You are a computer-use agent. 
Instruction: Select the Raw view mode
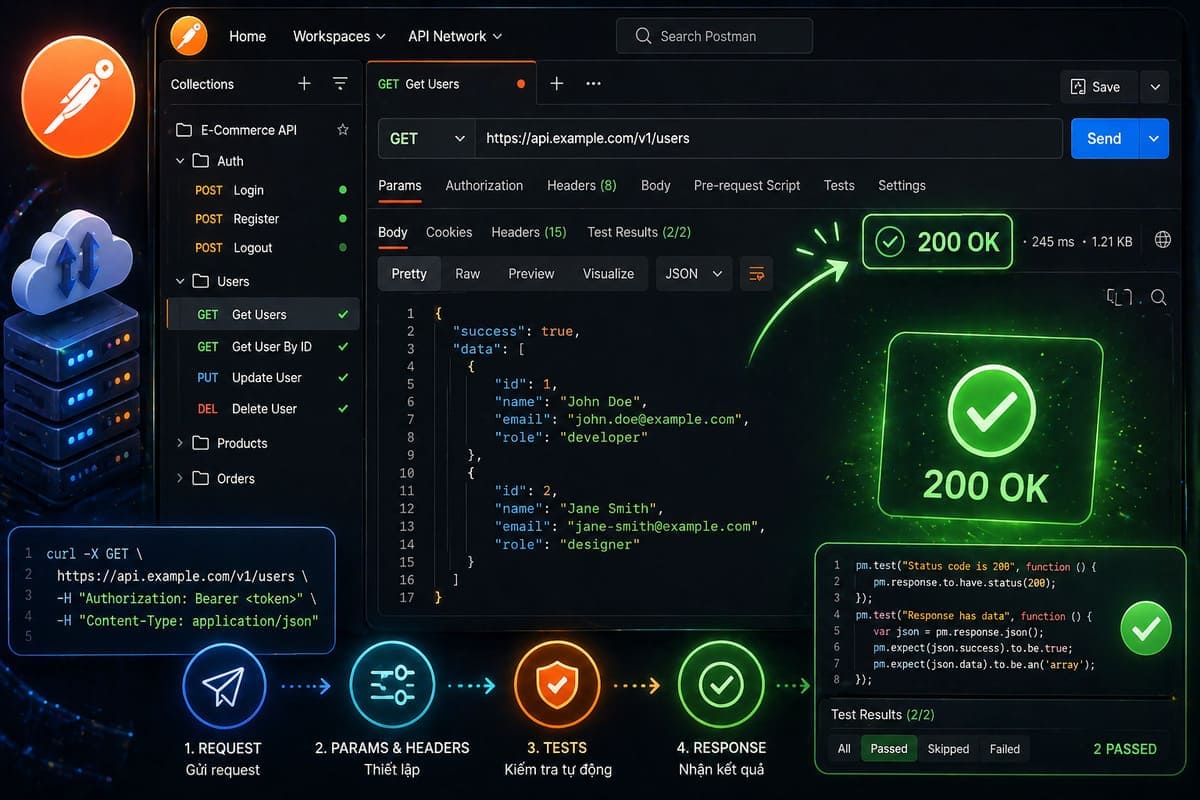point(468,274)
